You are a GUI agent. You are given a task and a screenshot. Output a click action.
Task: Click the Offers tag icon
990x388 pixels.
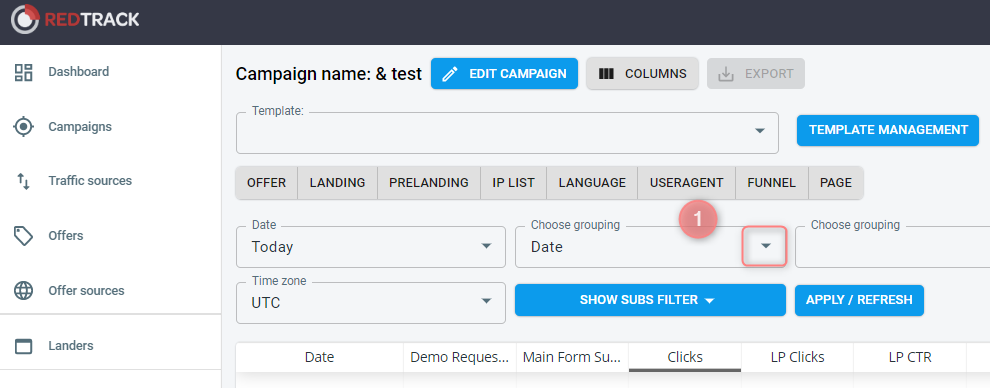[x=23, y=236]
